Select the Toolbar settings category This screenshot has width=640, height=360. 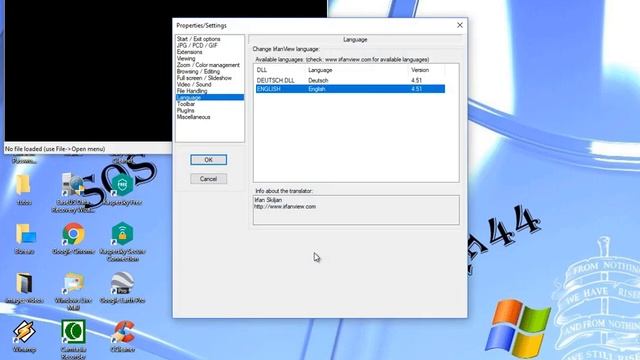click(186, 104)
